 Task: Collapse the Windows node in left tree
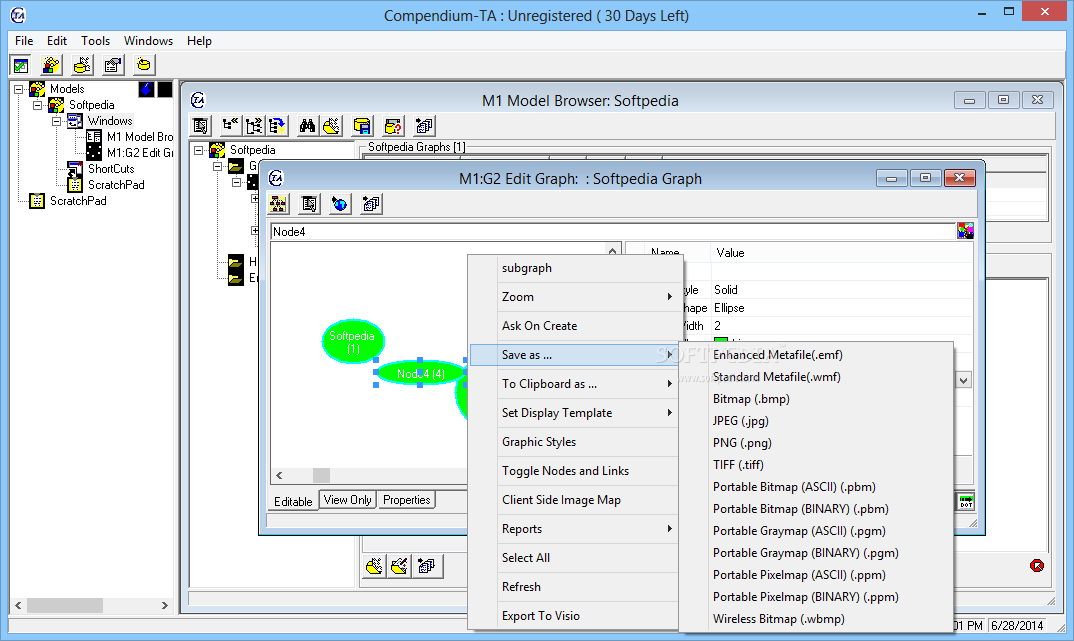(57, 121)
